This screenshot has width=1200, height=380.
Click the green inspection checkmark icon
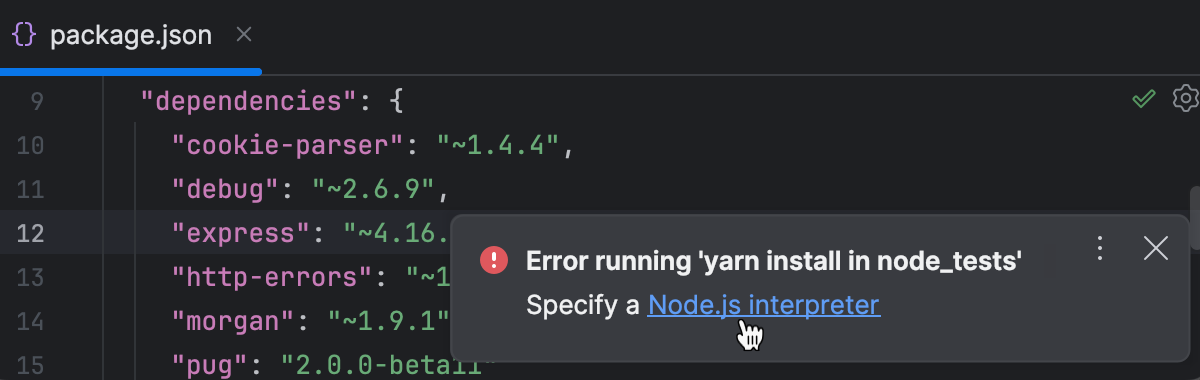click(1144, 99)
